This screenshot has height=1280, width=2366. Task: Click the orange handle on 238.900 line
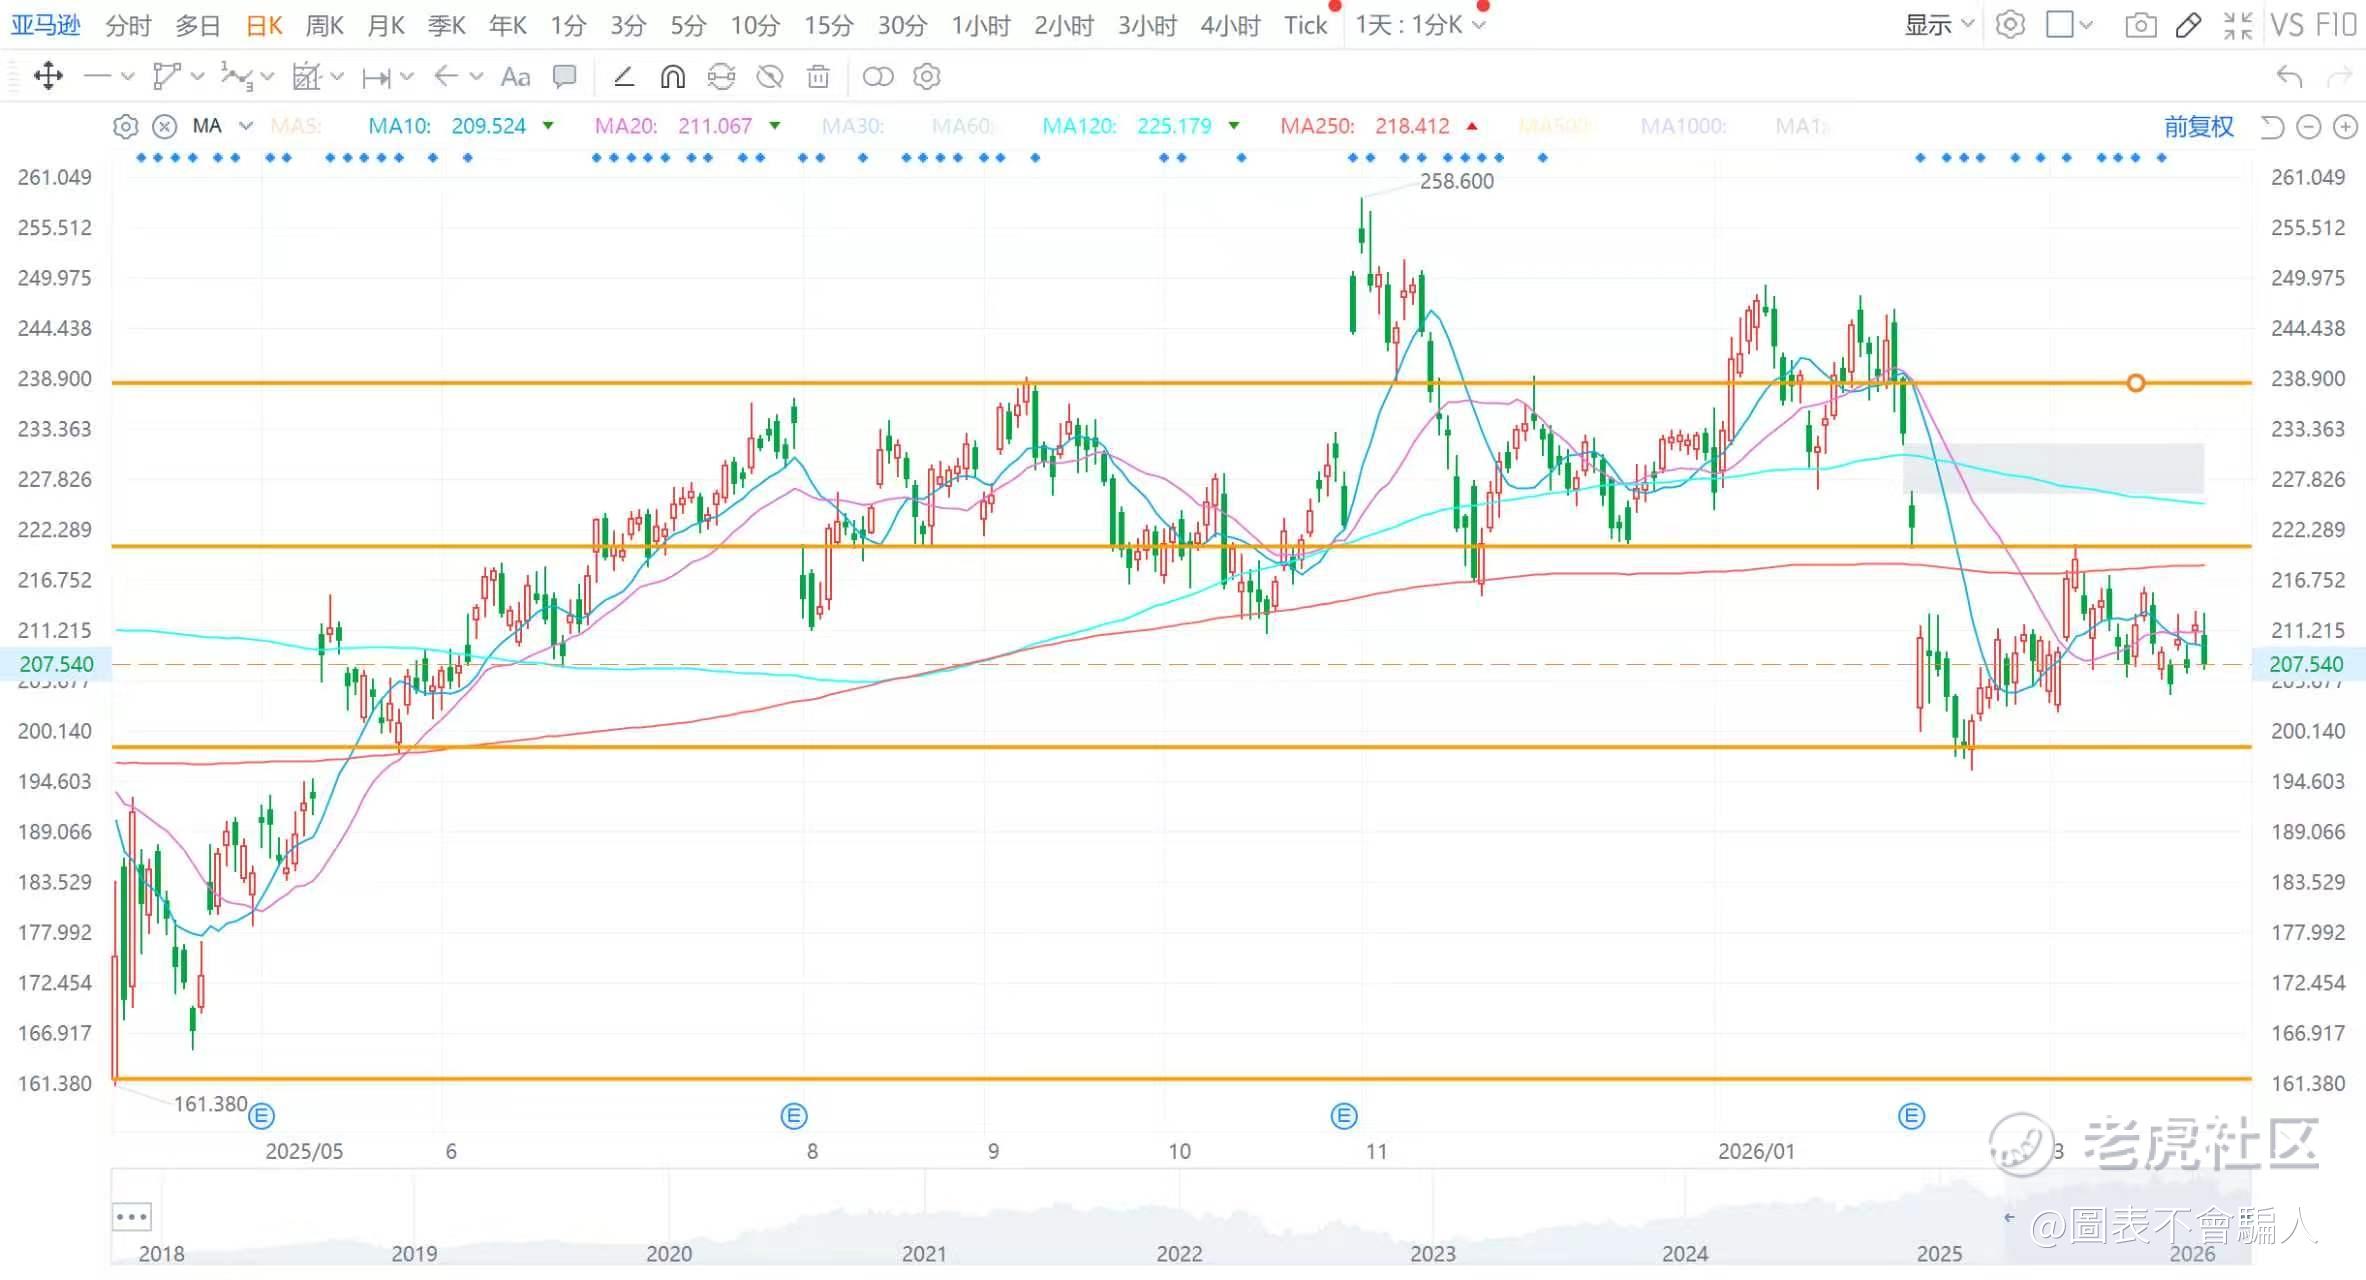tap(2135, 383)
